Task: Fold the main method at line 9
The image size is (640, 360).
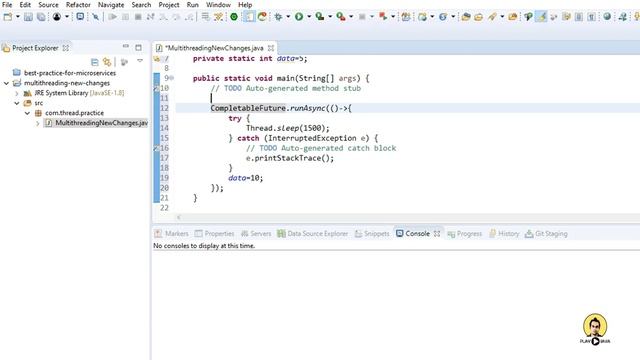Action: pos(172,78)
